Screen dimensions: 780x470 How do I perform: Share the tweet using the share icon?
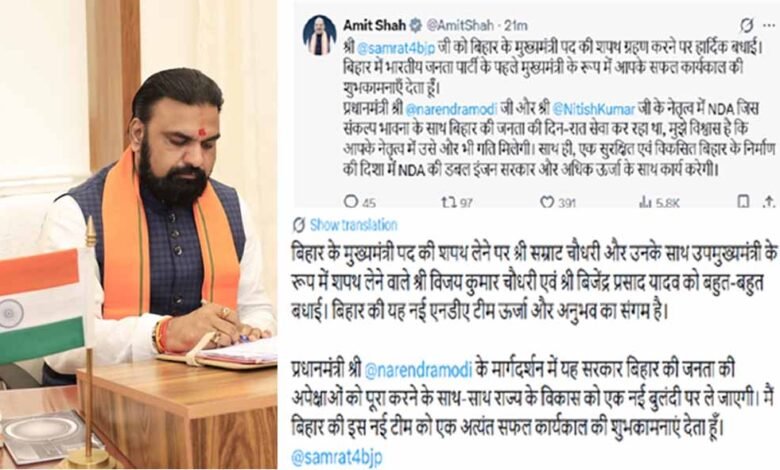pyautogui.click(x=769, y=201)
